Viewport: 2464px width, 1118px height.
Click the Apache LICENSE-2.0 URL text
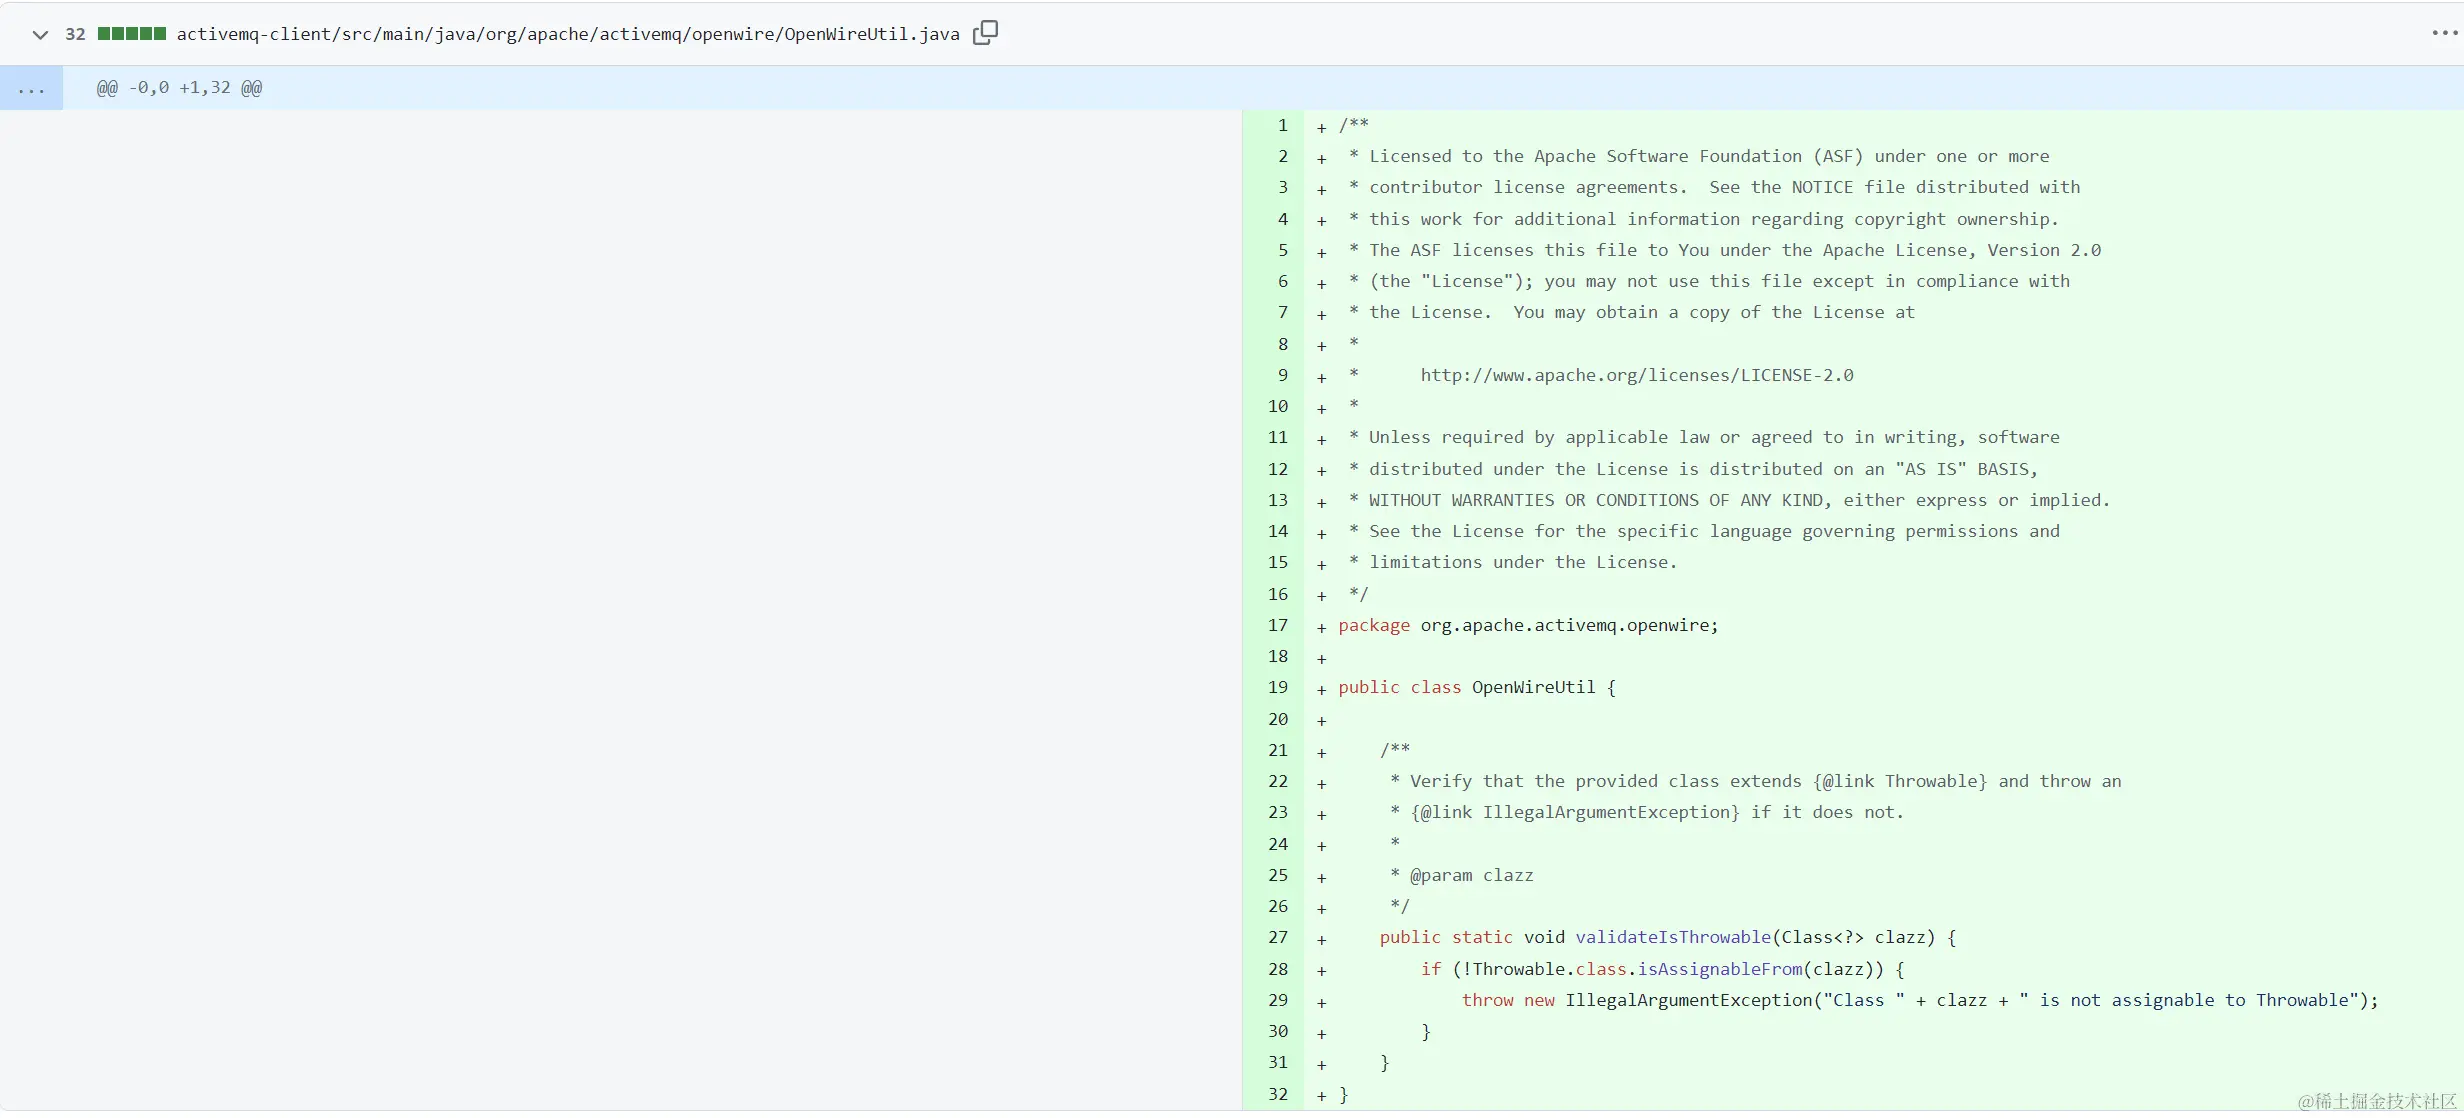(x=1636, y=376)
